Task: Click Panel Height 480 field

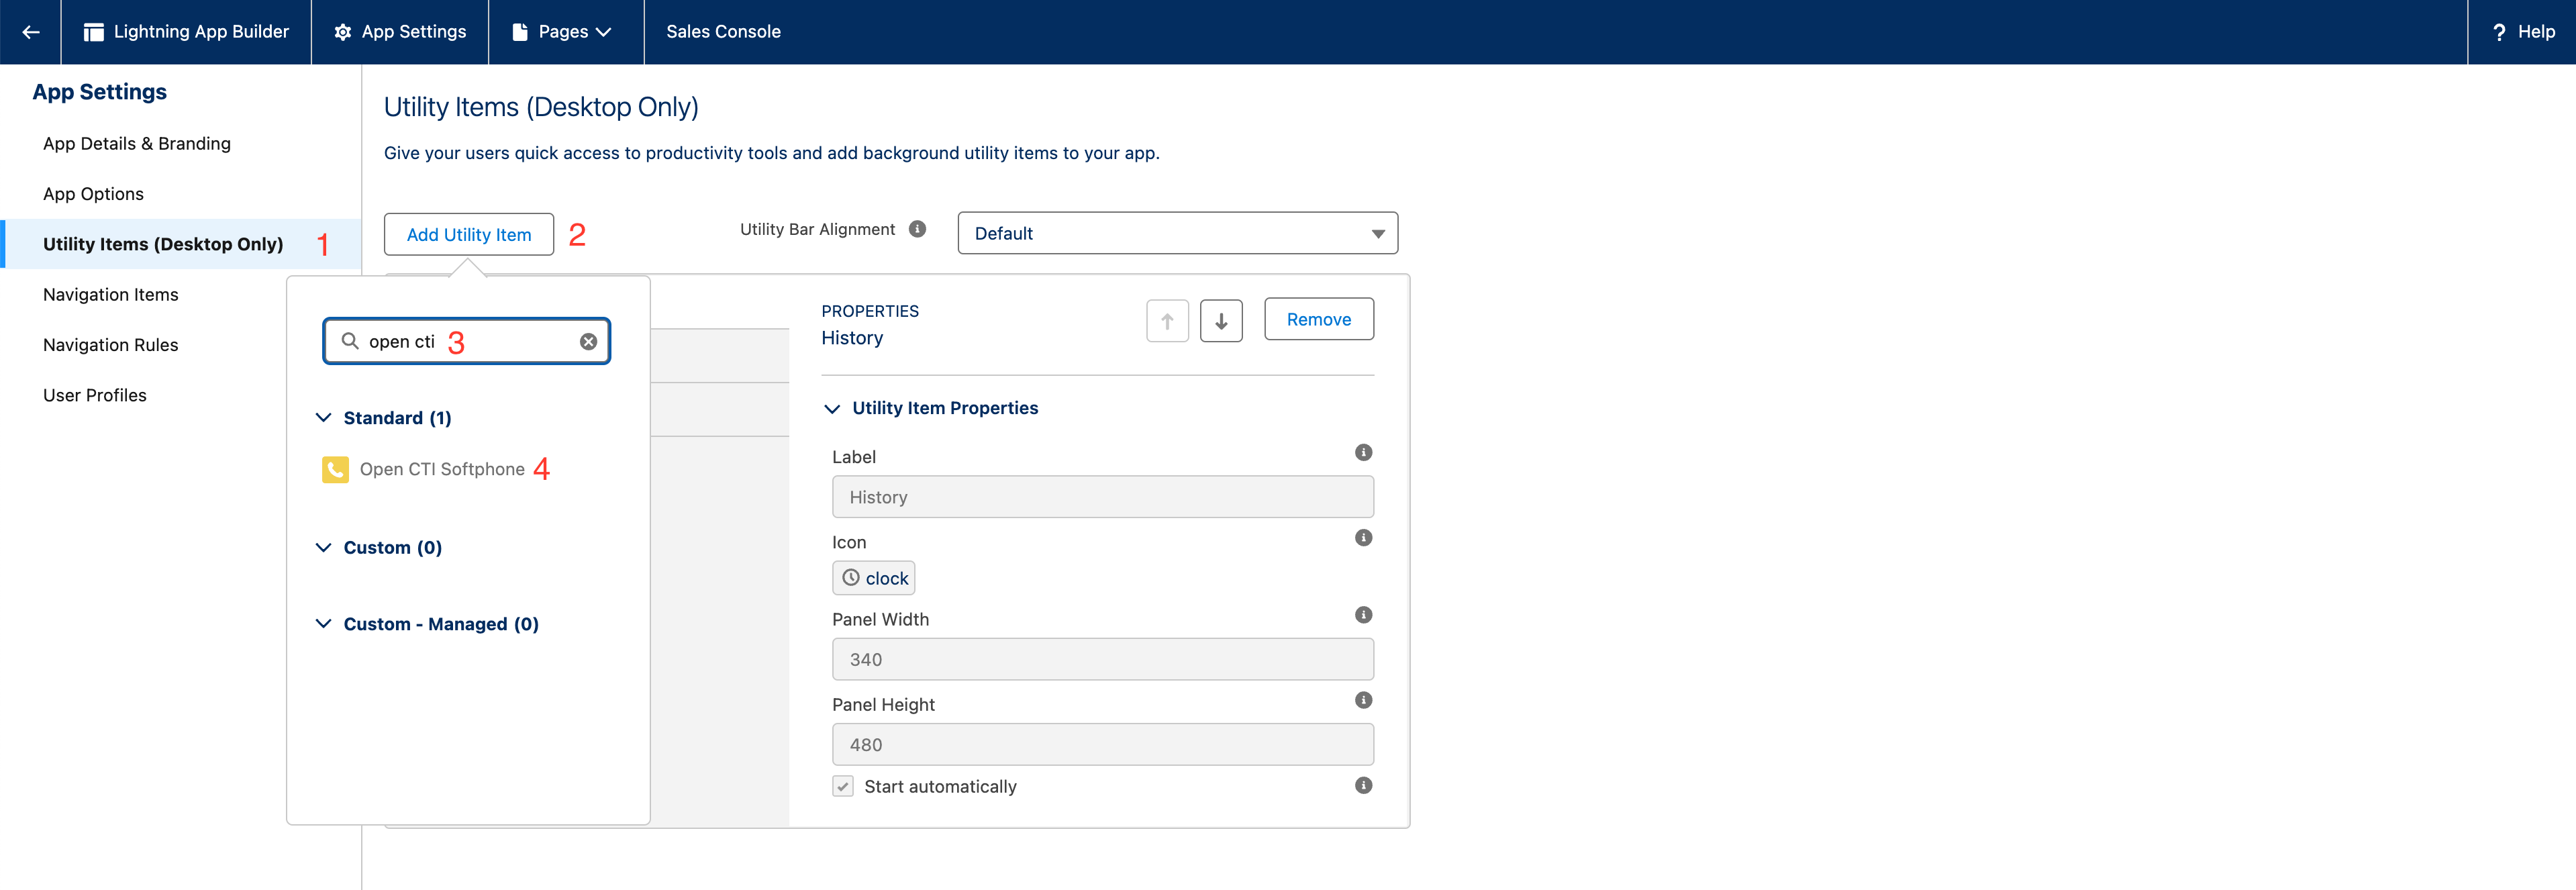Action: 1103,744
